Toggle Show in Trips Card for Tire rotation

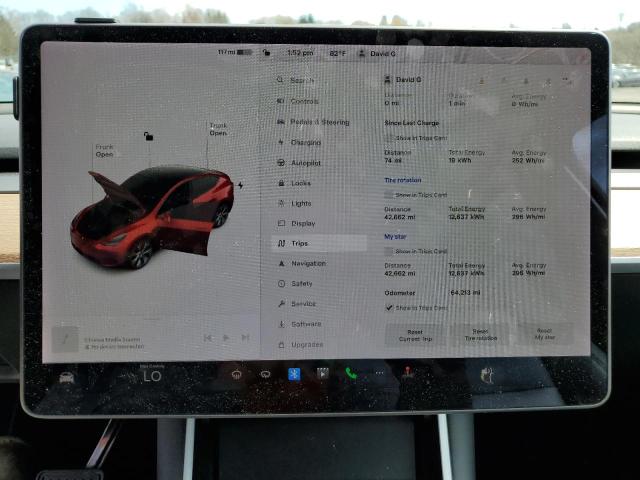click(389, 195)
